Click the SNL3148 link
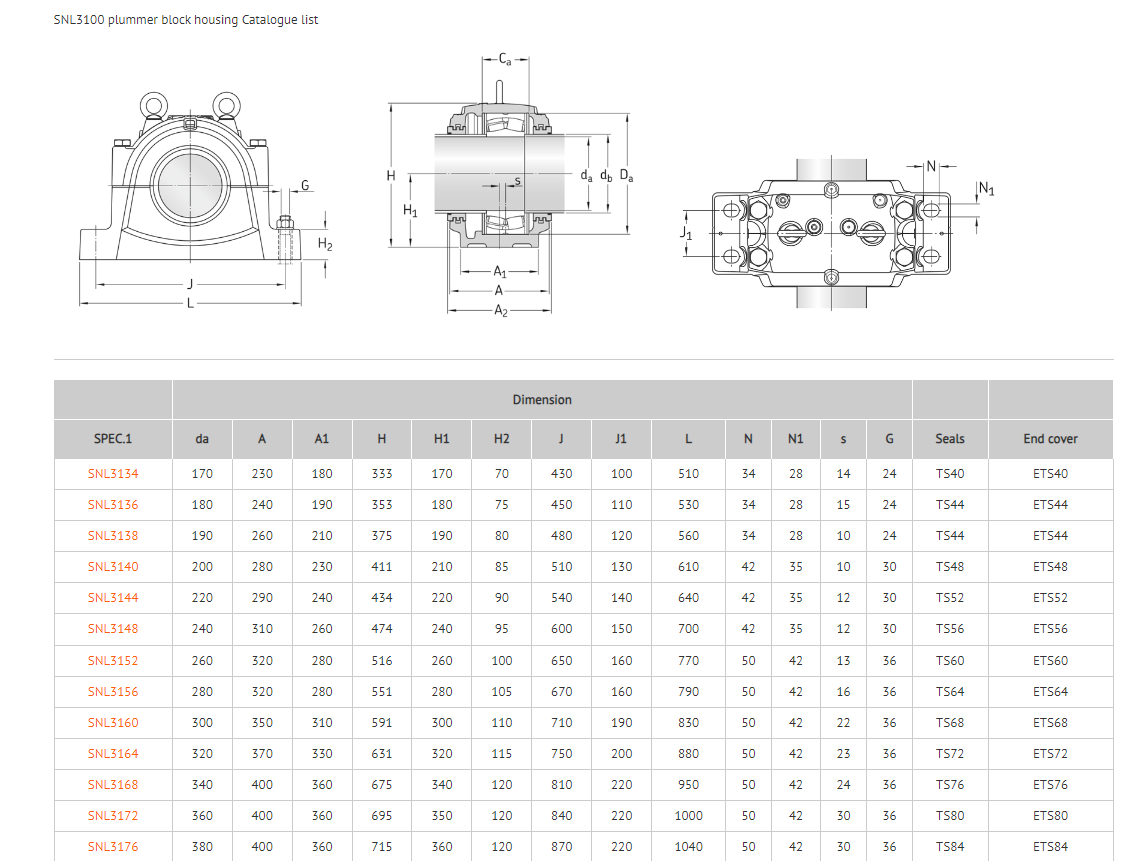This screenshot has height=861, width=1129. click(113, 629)
